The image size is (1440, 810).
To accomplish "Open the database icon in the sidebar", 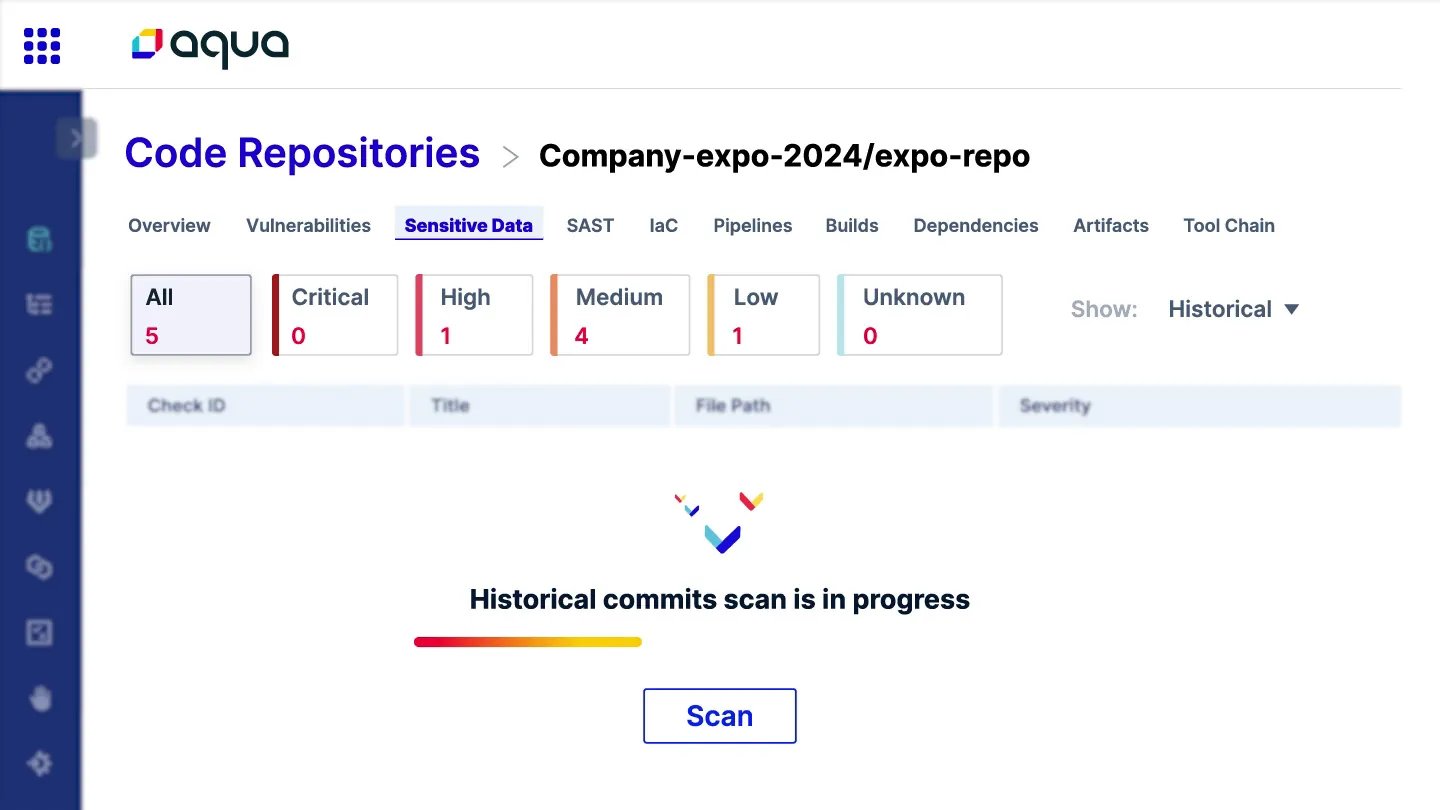I will [39, 240].
